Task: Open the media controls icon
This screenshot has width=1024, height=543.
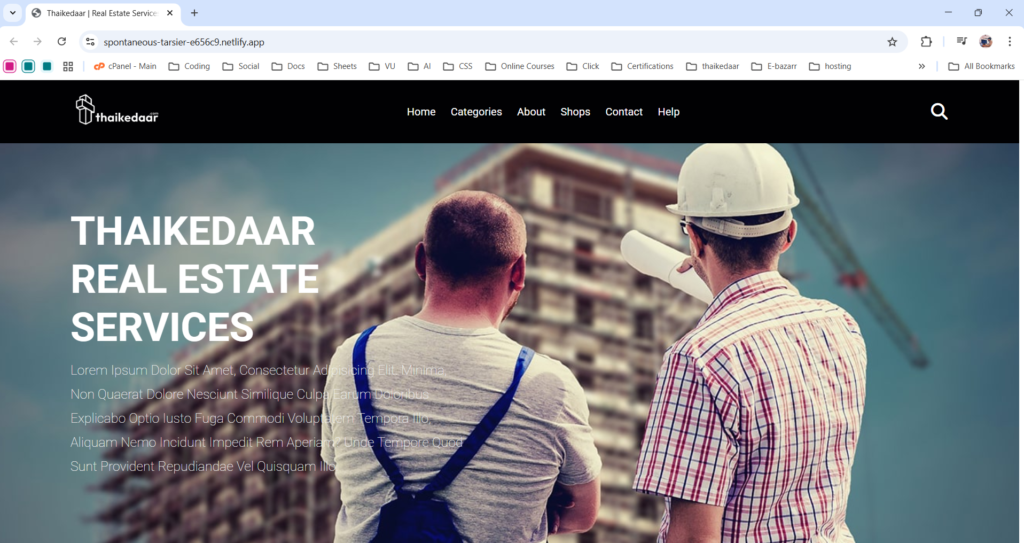Action: click(x=961, y=42)
